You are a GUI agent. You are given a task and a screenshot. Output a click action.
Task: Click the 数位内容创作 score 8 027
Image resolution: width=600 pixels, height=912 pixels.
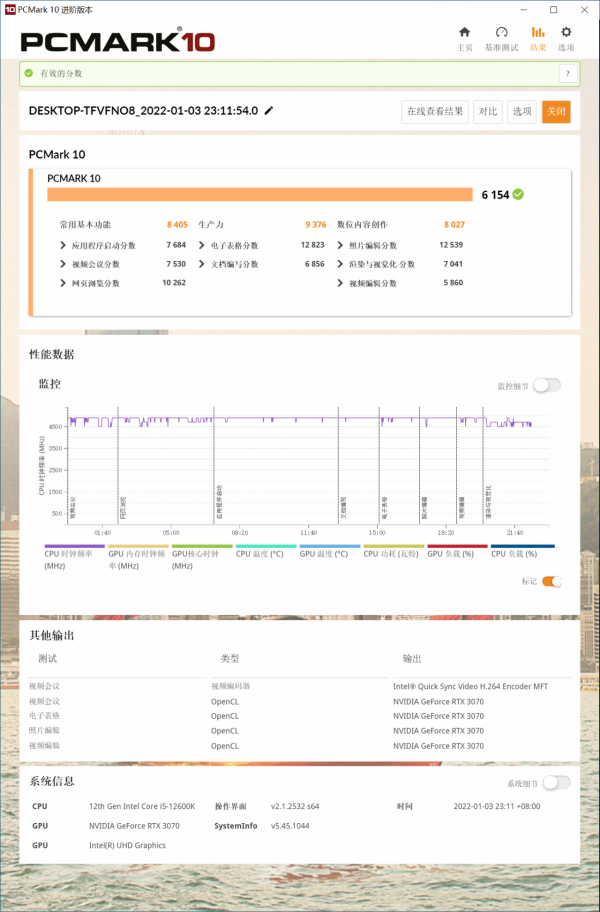click(454, 225)
